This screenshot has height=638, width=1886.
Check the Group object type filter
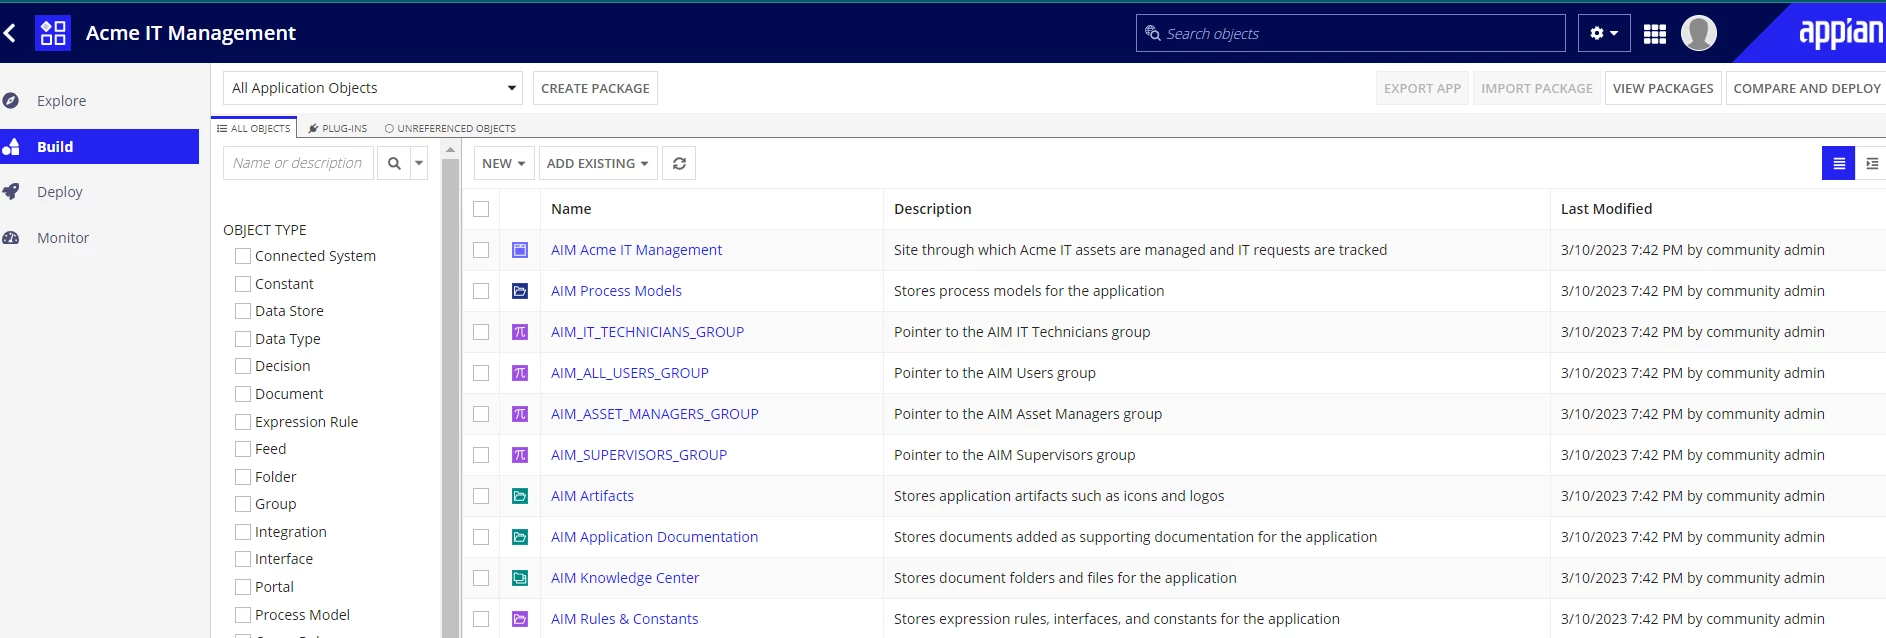[x=243, y=504]
